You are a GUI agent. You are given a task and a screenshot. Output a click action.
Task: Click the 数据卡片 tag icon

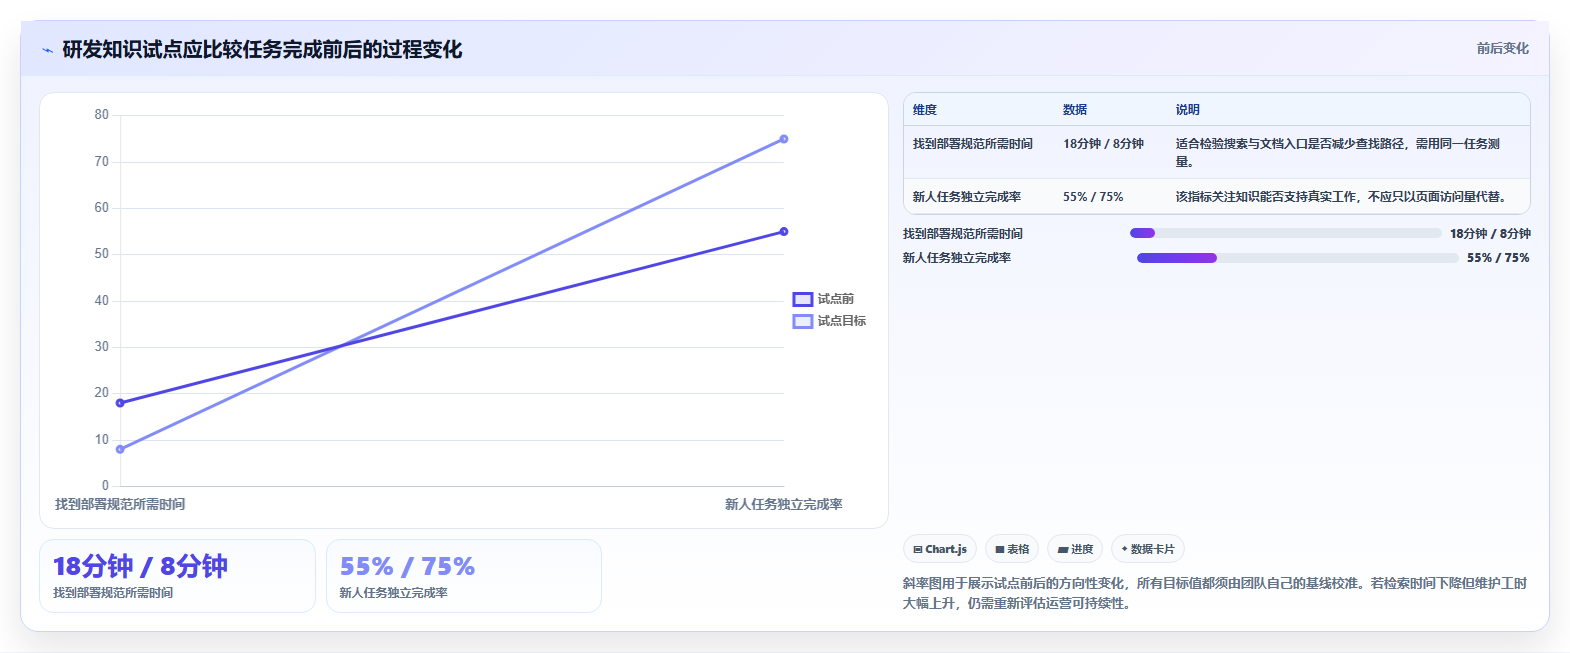click(x=1125, y=549)
